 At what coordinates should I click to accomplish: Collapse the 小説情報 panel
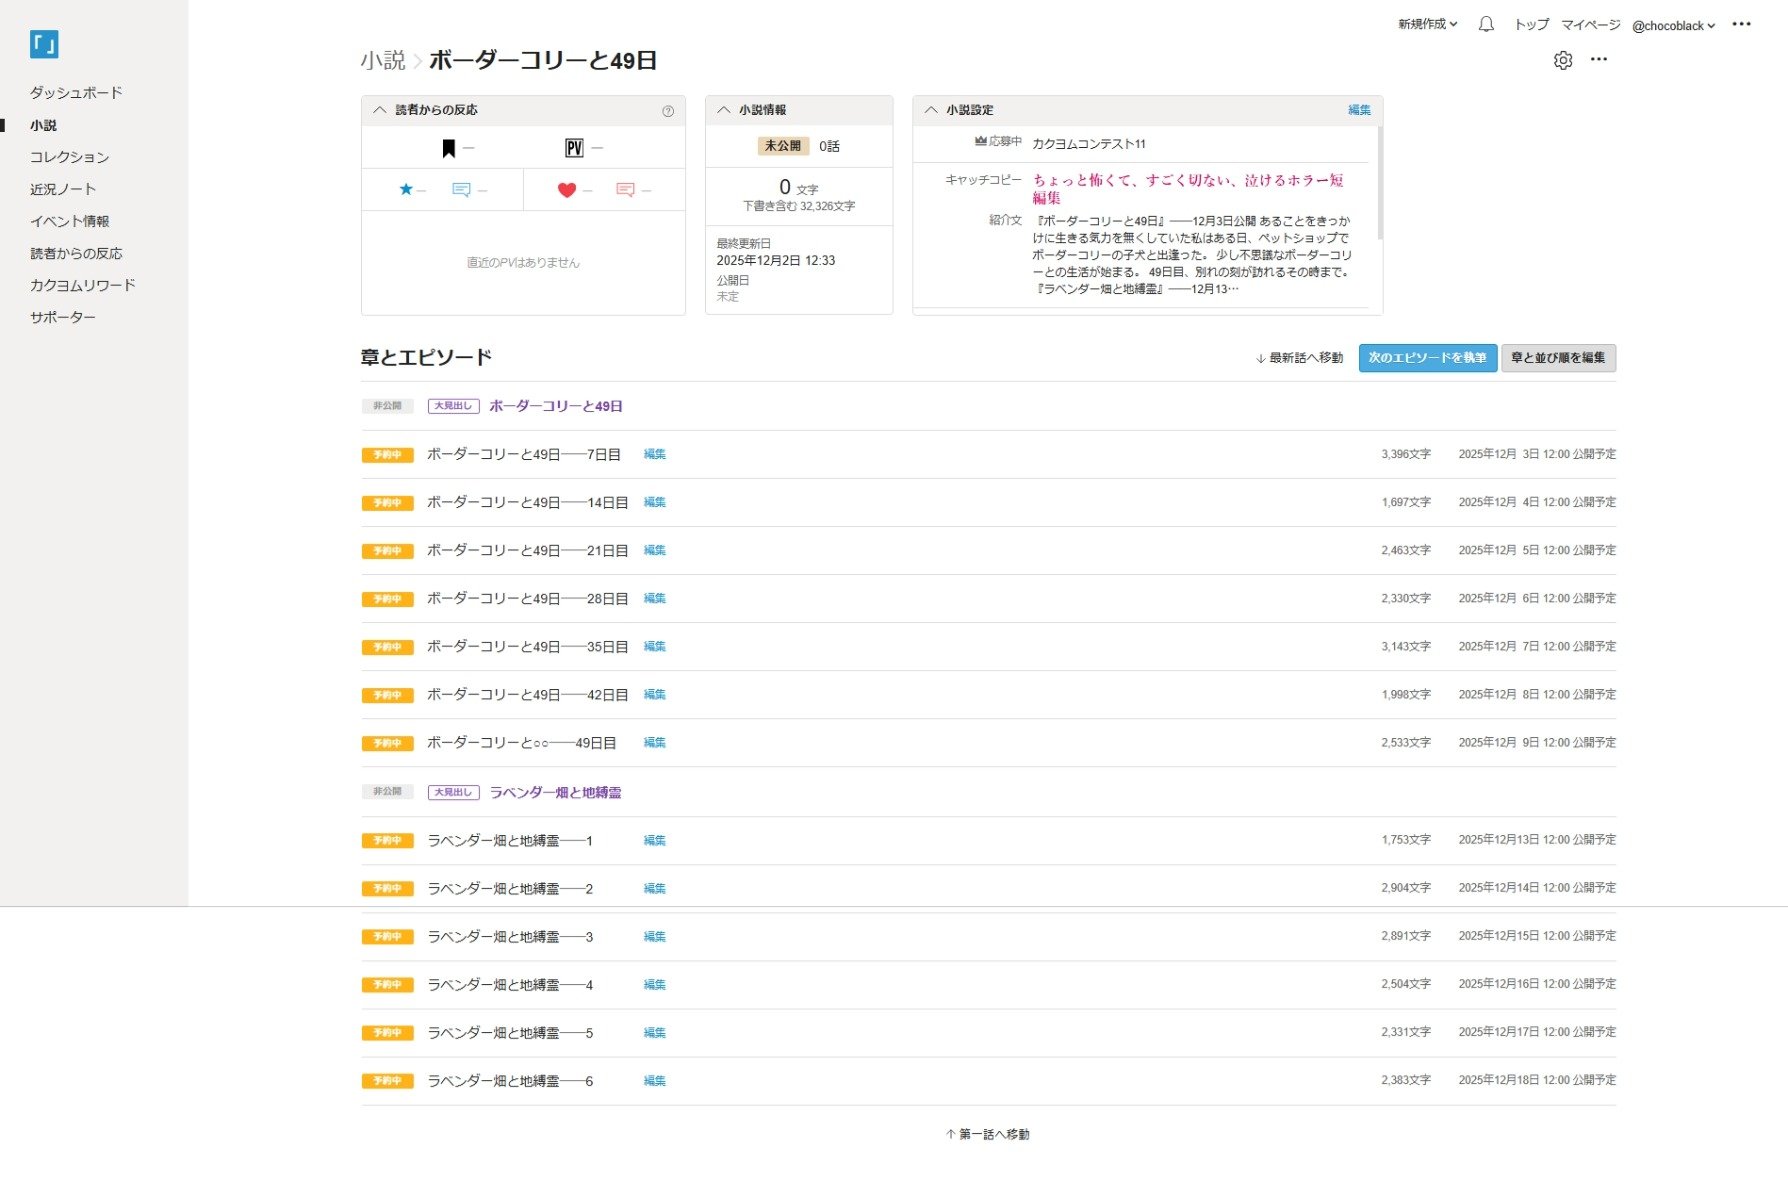click(x=724, y=110)
